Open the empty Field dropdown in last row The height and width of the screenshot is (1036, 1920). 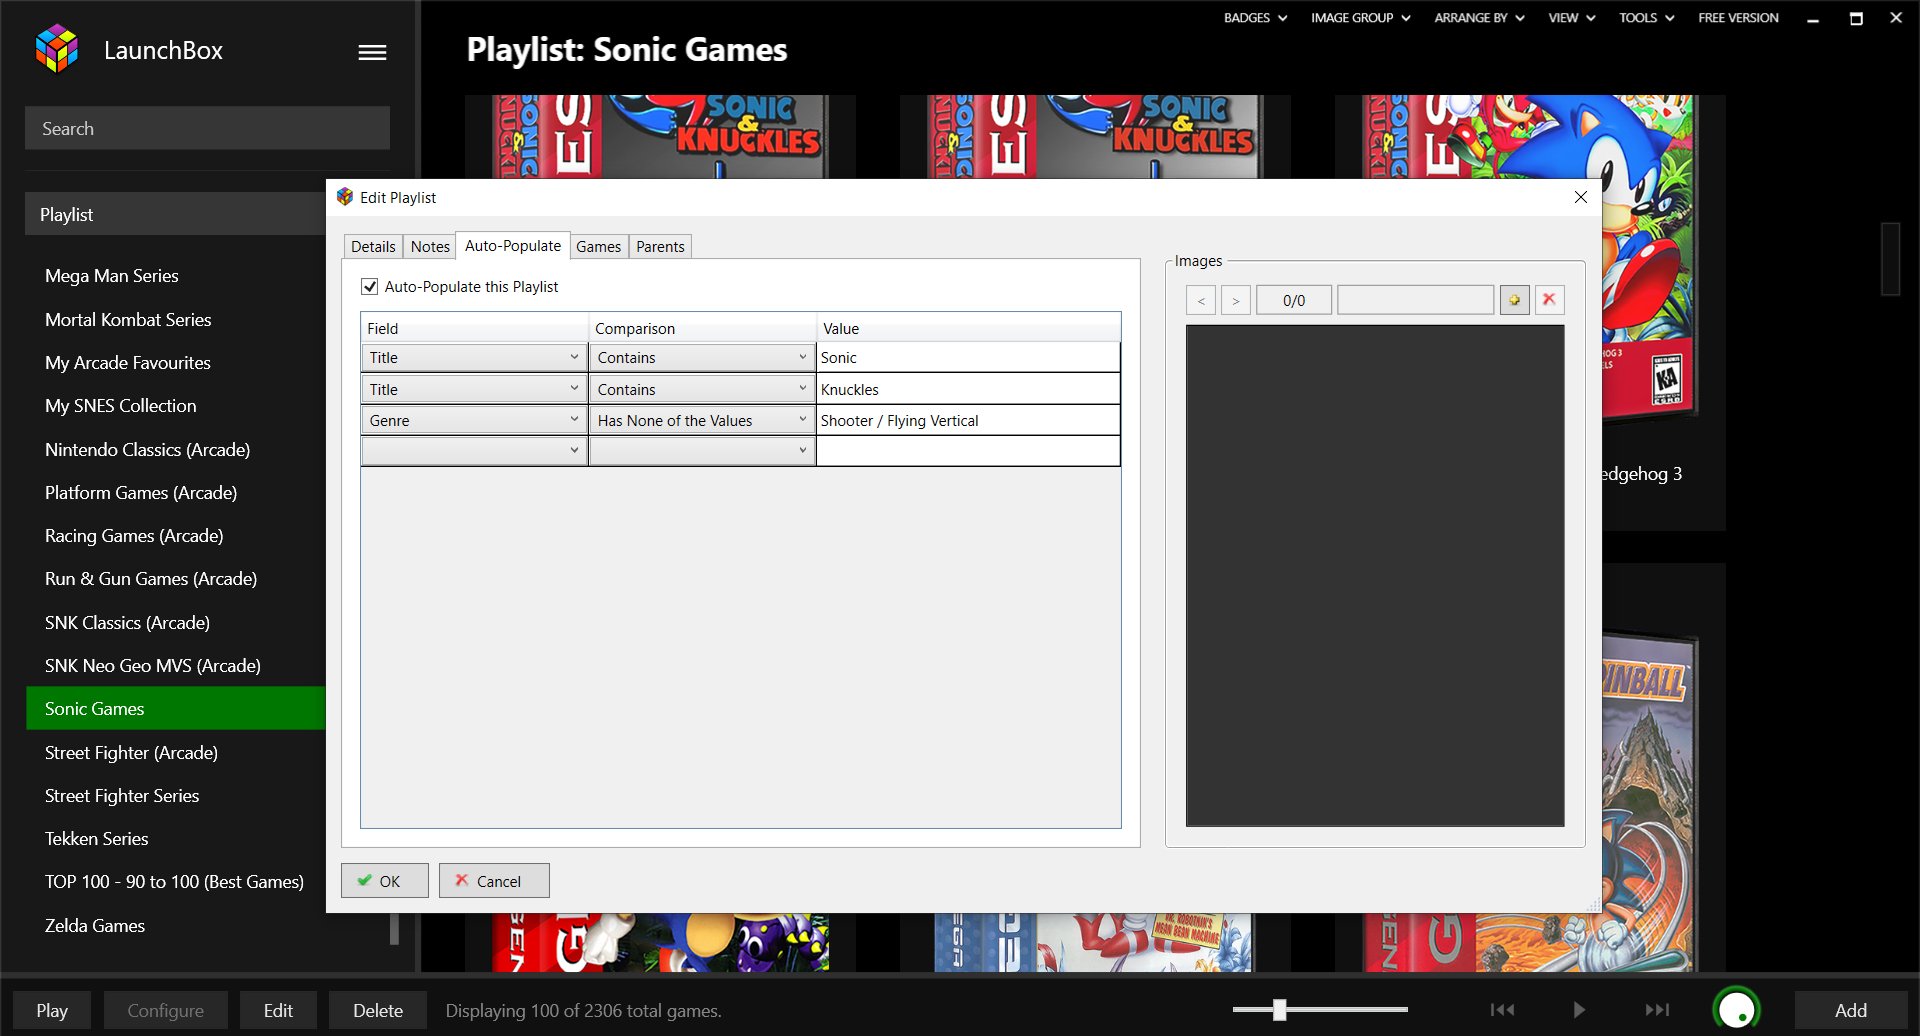(474, 451)
